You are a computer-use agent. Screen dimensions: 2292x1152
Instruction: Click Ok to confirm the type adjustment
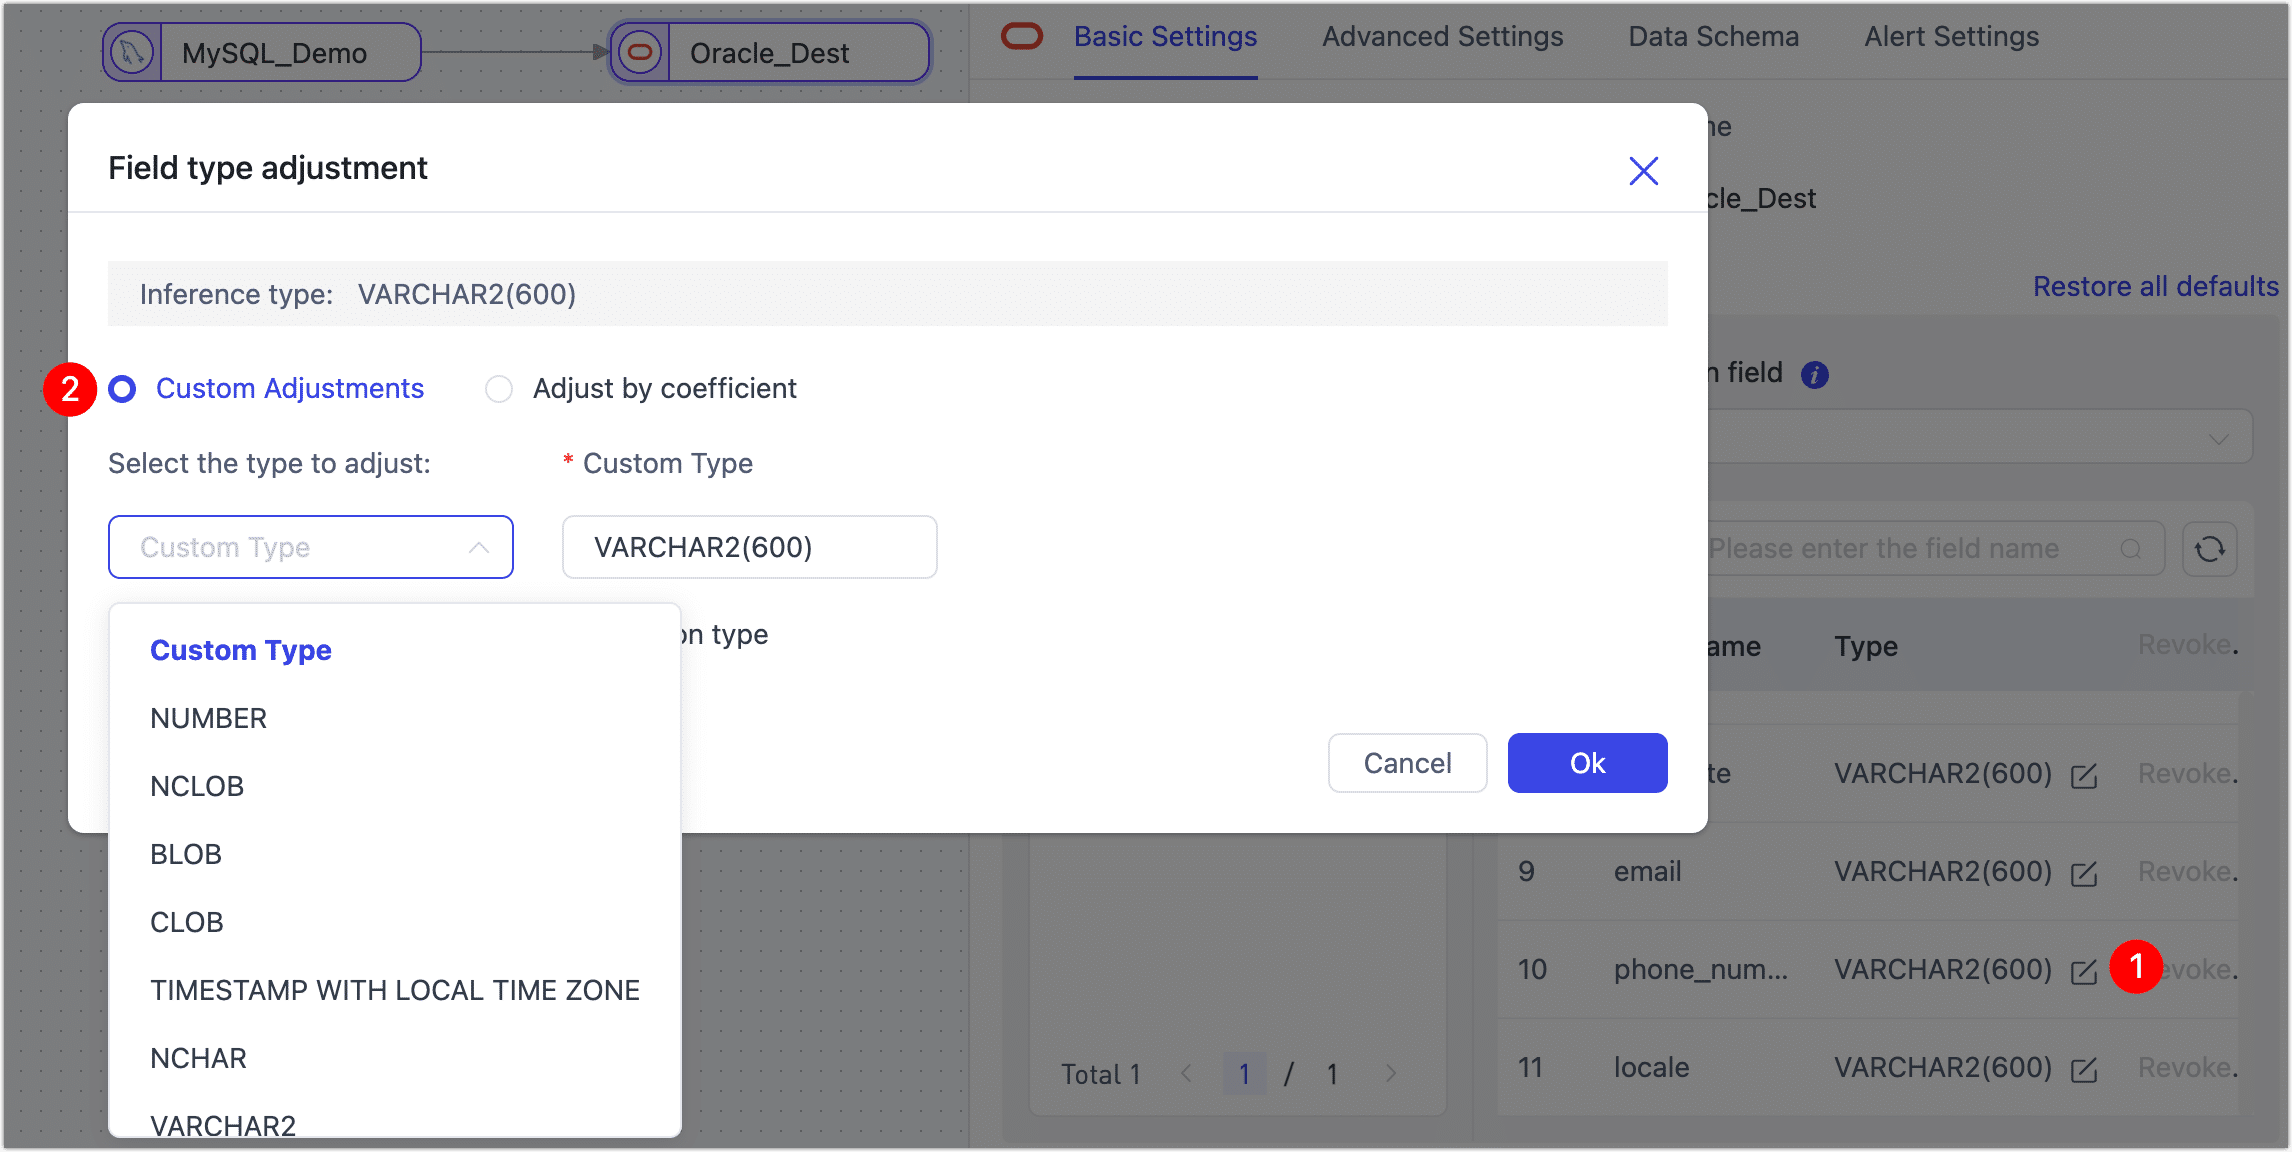[1587, 762]
